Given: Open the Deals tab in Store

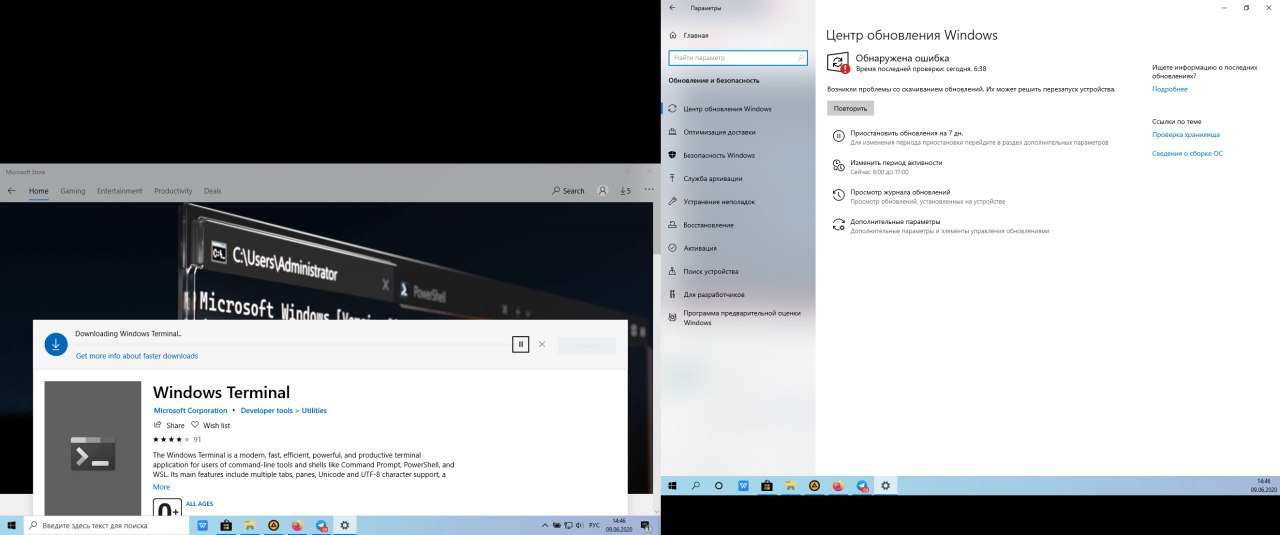Looking at the screenshot, I should click(213, 191).
